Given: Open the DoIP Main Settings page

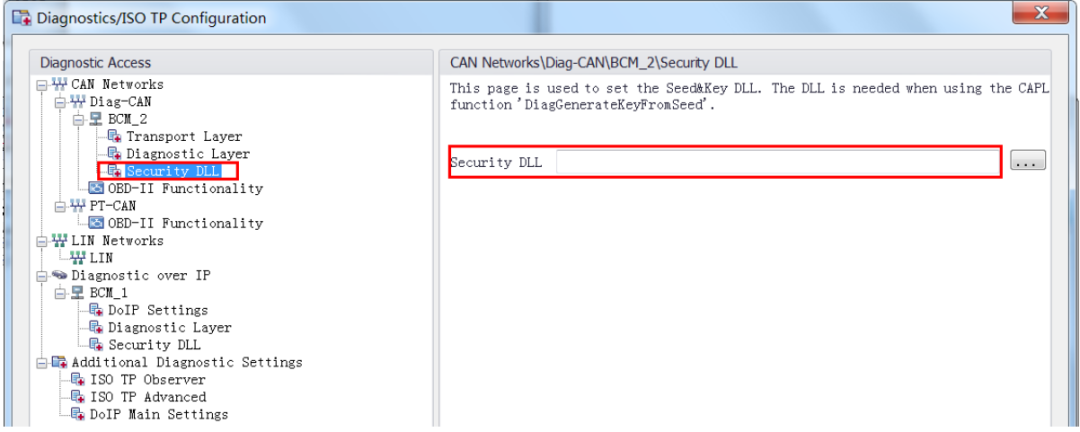Looking at the screenshot, I should (x=159, y=414).
